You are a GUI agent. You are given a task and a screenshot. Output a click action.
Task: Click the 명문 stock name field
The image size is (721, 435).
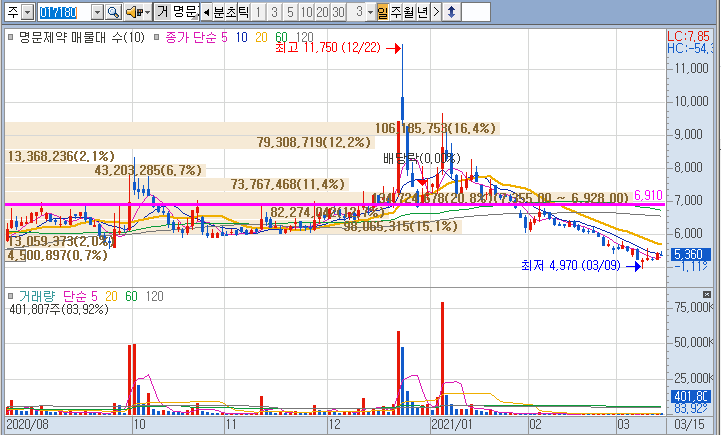(185, 12)
